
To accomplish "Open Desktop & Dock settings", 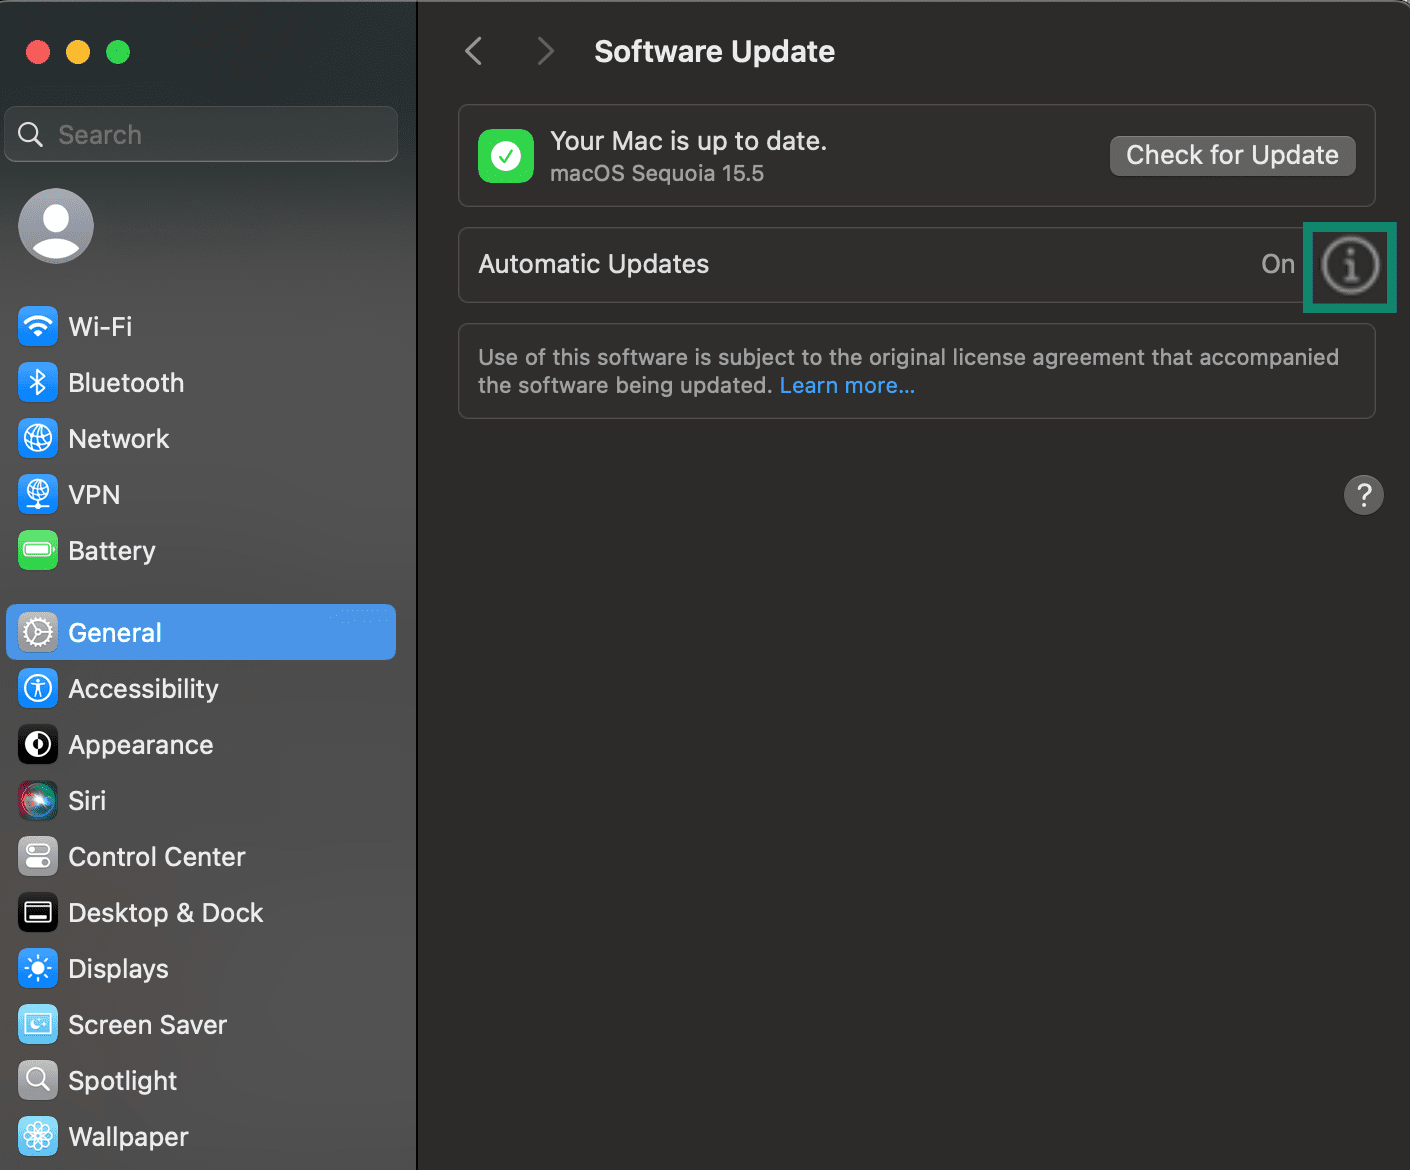I will (x=166, y=912).
